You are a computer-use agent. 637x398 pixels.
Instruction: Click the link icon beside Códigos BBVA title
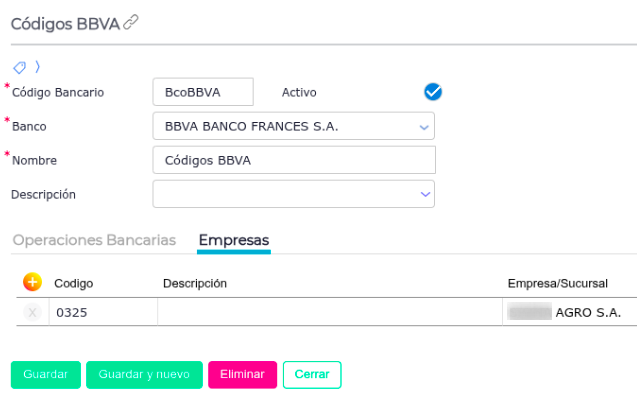(131, 22)
